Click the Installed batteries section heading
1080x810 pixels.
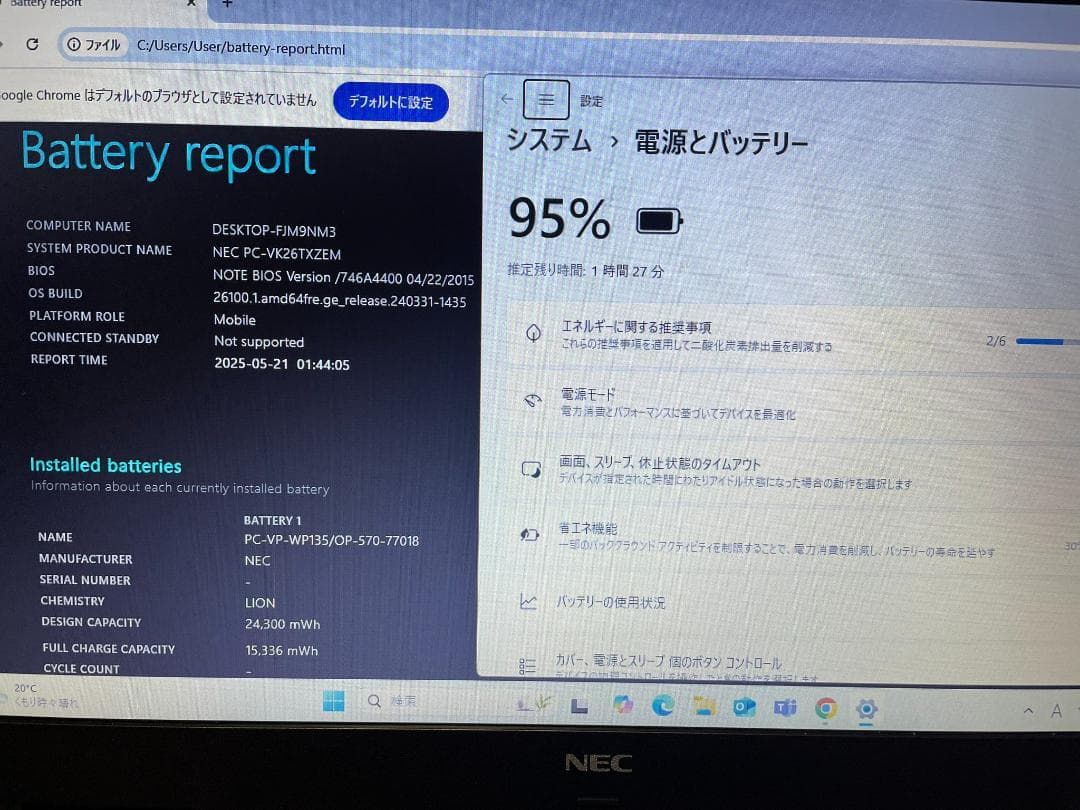[x=105, y=465]
